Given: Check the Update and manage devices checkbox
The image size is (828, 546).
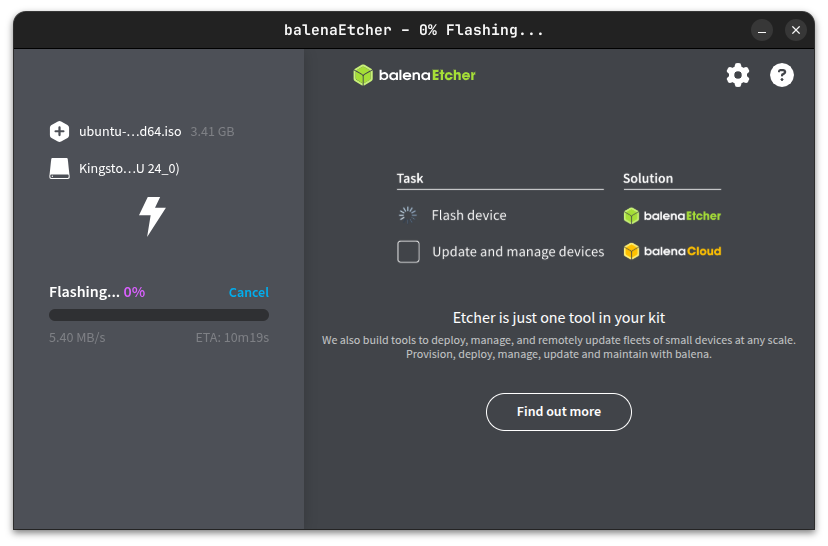Looking at the screenshot, I should [408, 252].
